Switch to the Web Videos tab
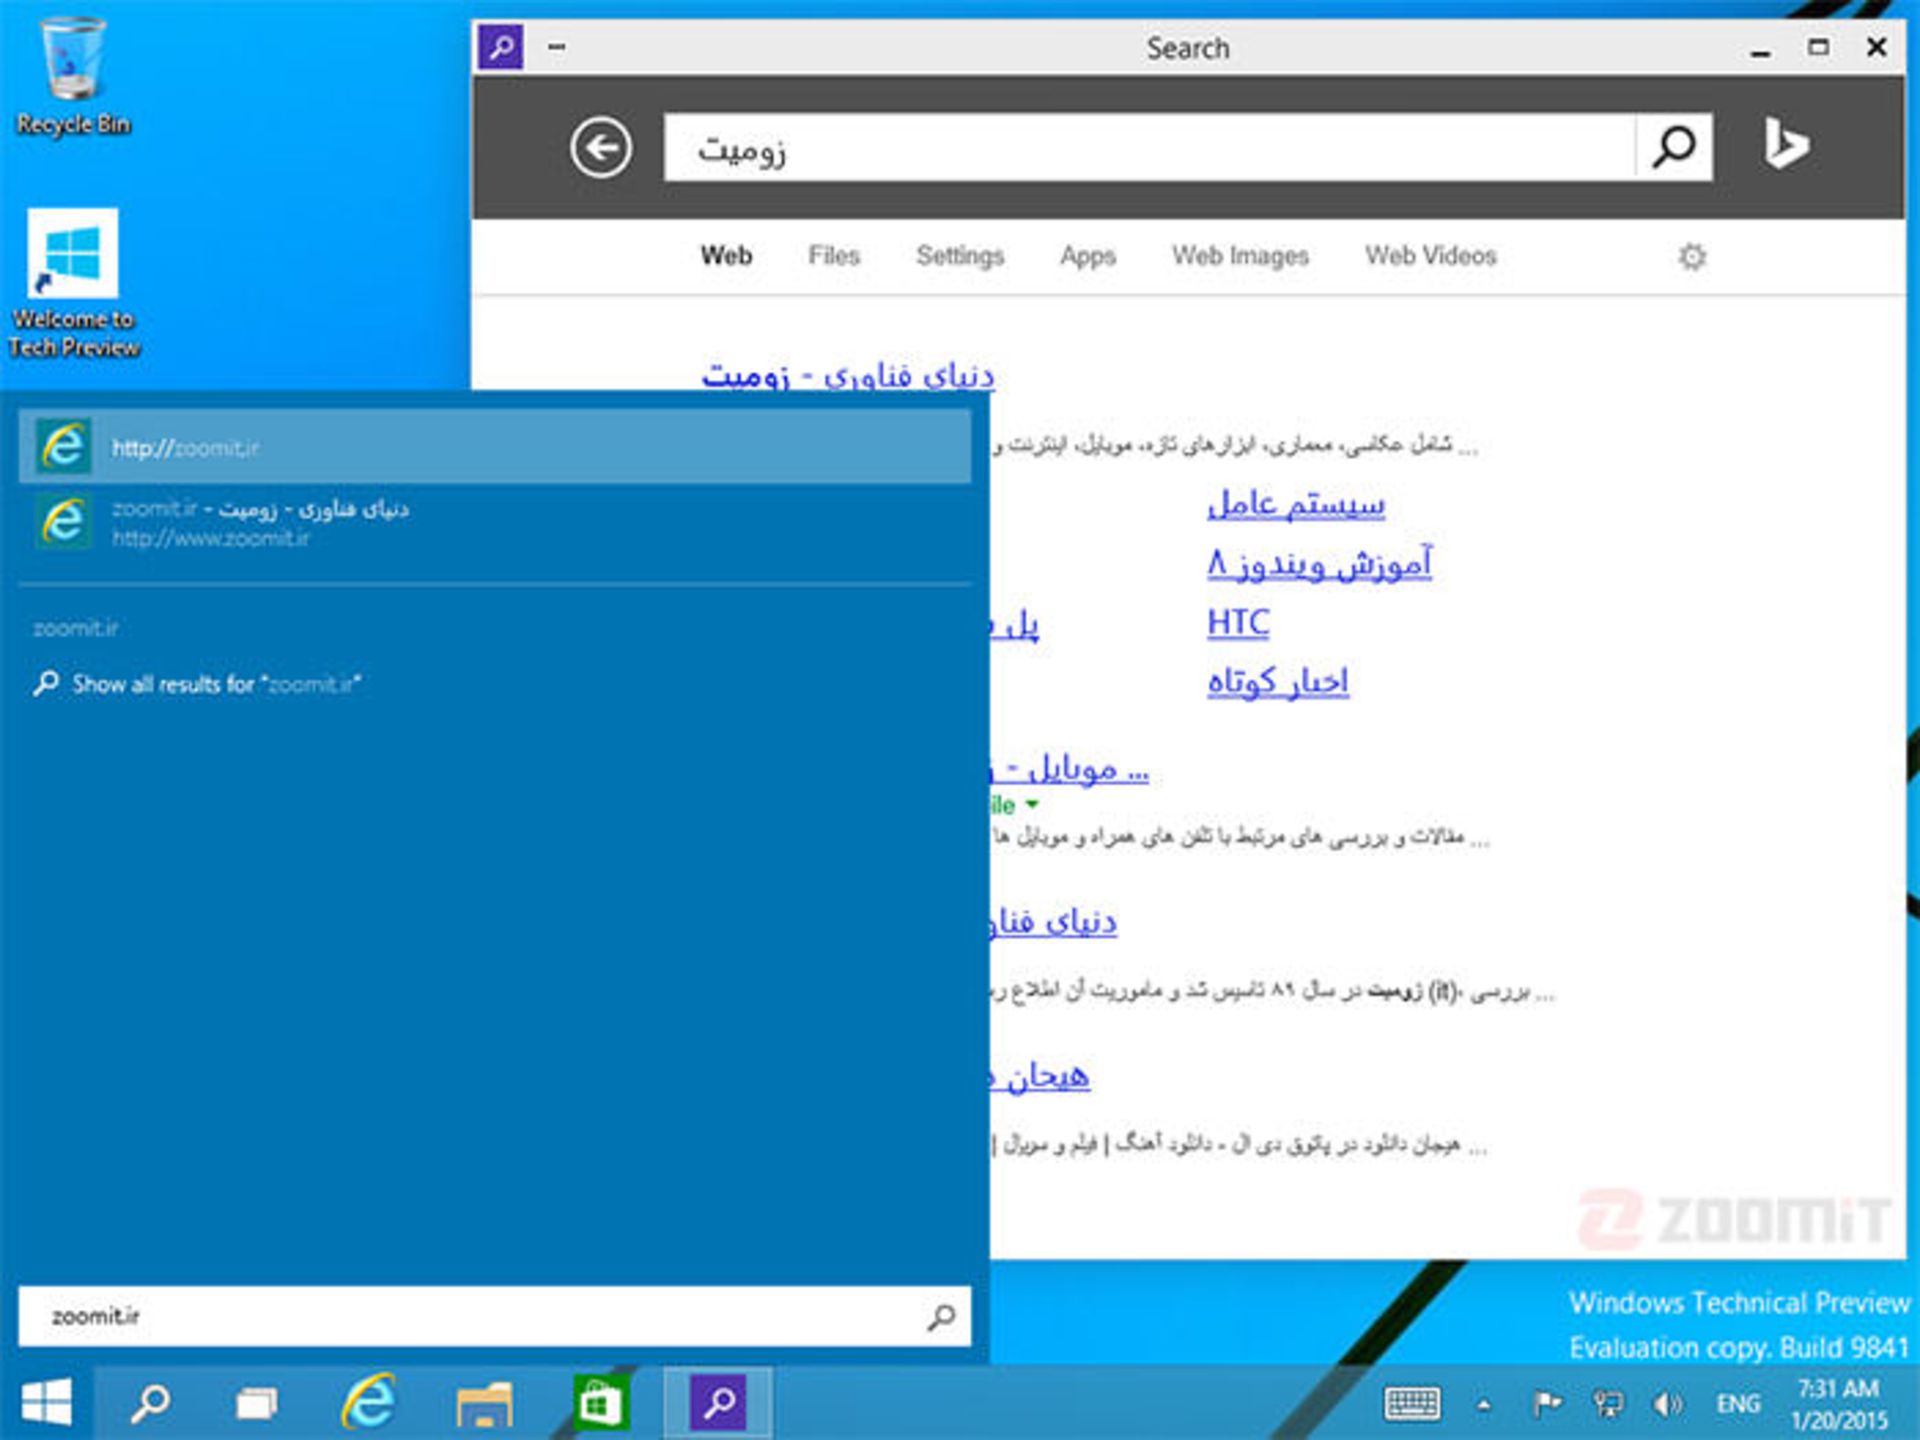The image size is (1920, 1440). [1431, 256]
